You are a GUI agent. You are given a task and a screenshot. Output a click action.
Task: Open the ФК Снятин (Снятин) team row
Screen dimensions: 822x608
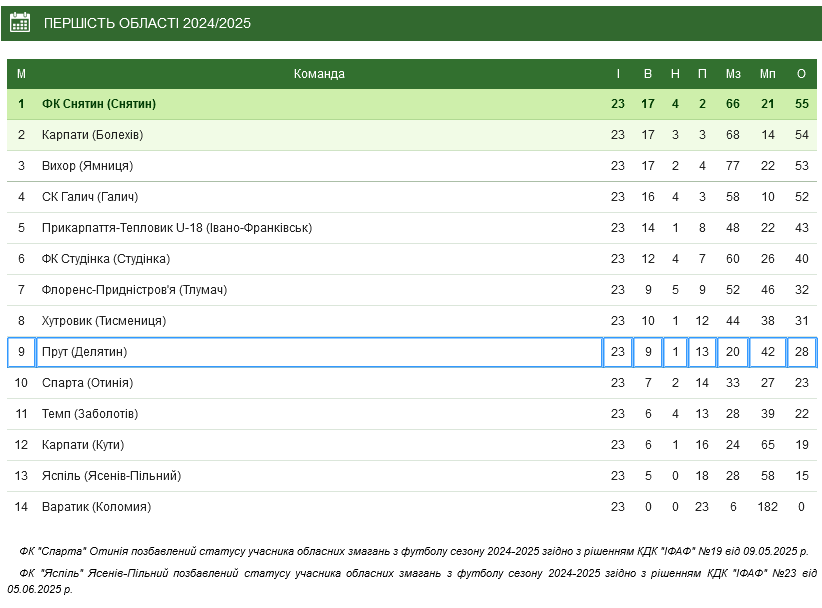(x=412, y=104)
